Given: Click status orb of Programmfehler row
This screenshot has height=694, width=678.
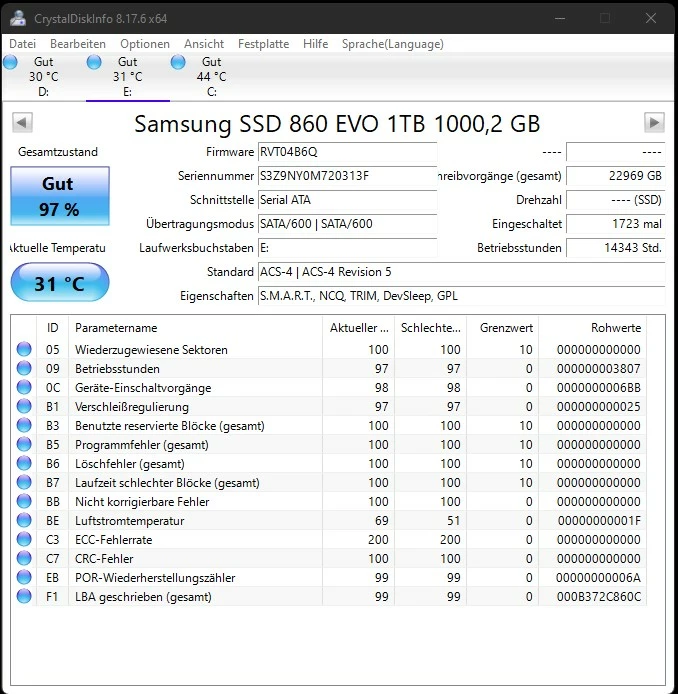Looking at the screenshot, I should [x=24, y=444].
